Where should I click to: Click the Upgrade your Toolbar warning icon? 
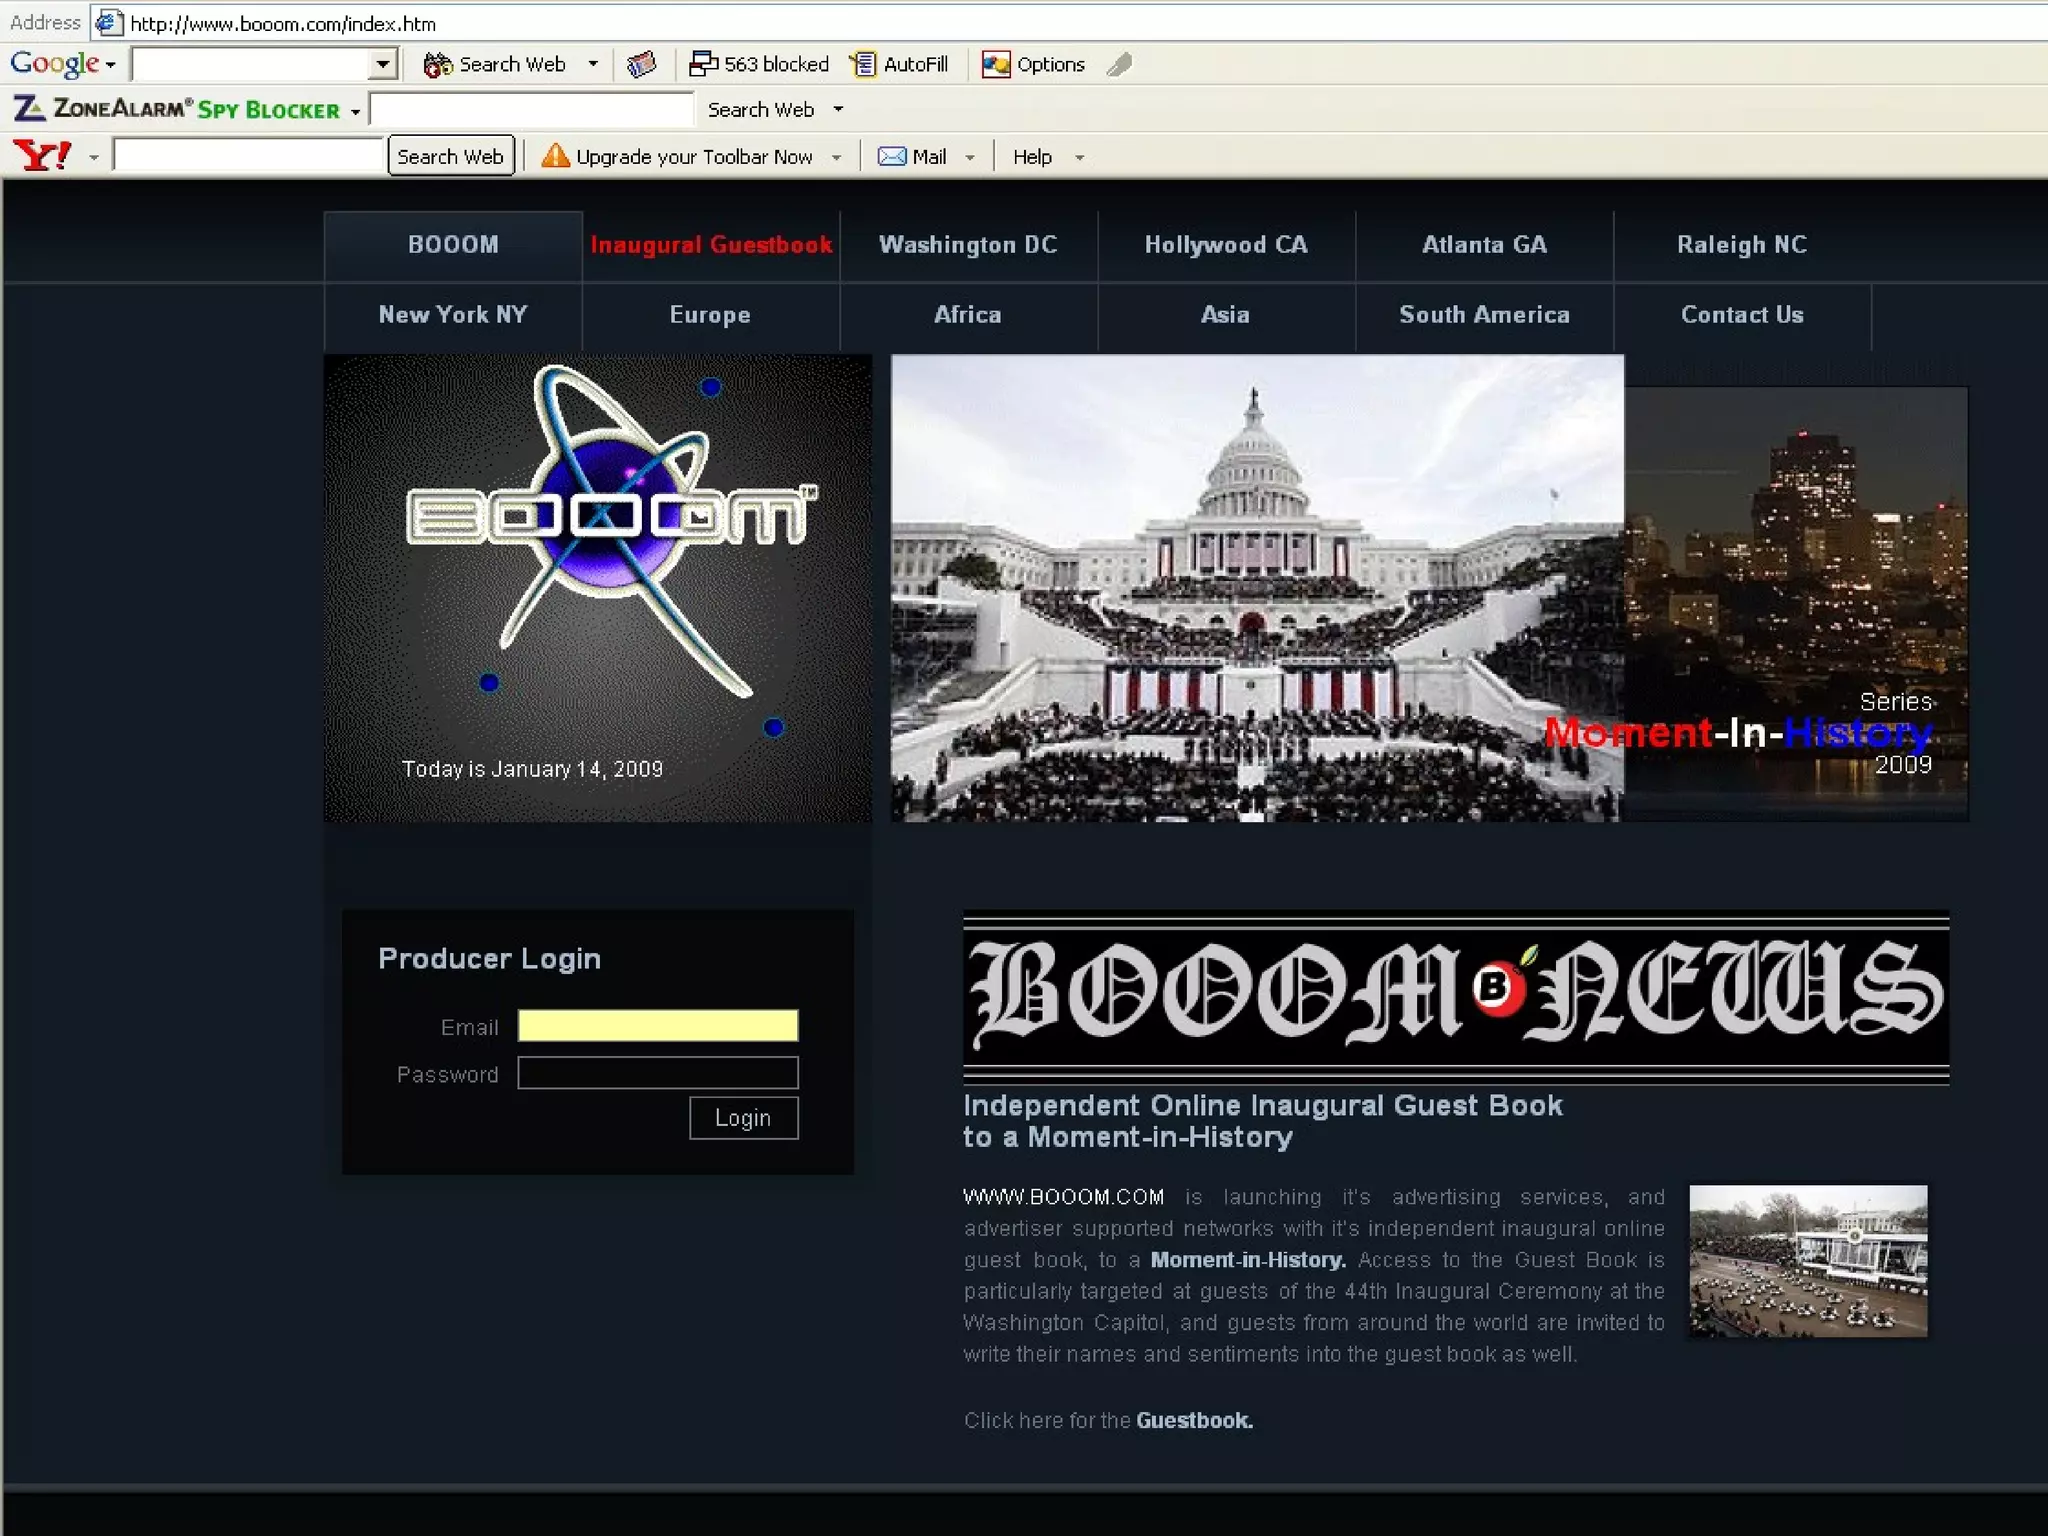(x=555, y=156)
